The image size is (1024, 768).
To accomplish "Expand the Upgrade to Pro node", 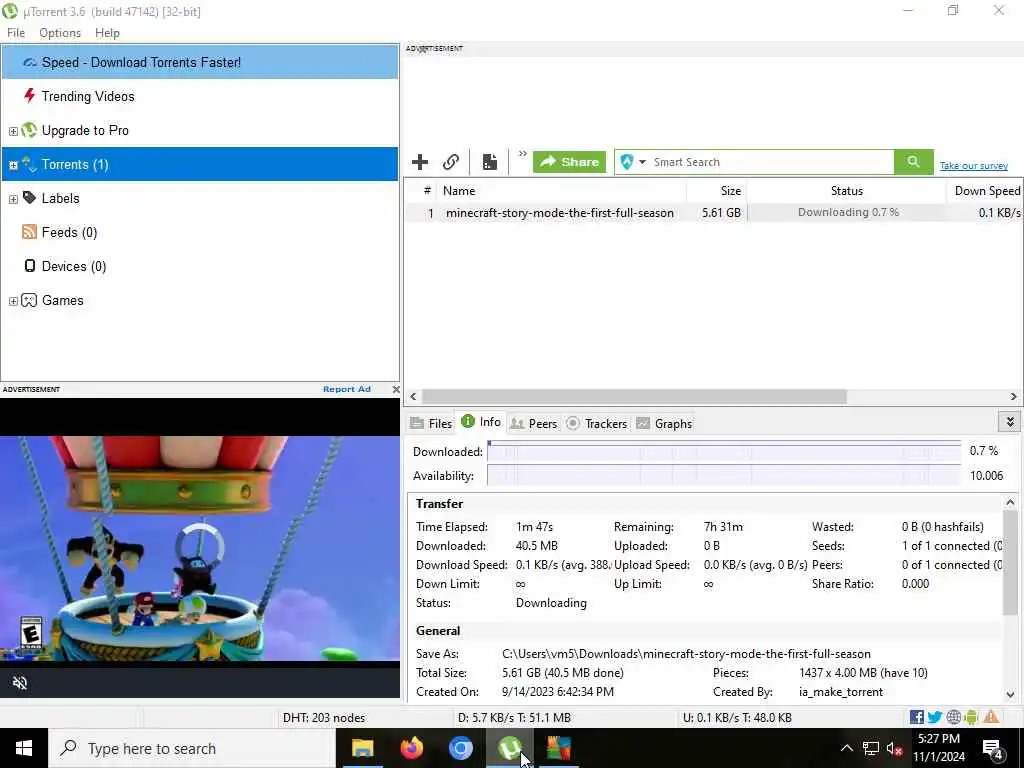I will tap(13, 131).
